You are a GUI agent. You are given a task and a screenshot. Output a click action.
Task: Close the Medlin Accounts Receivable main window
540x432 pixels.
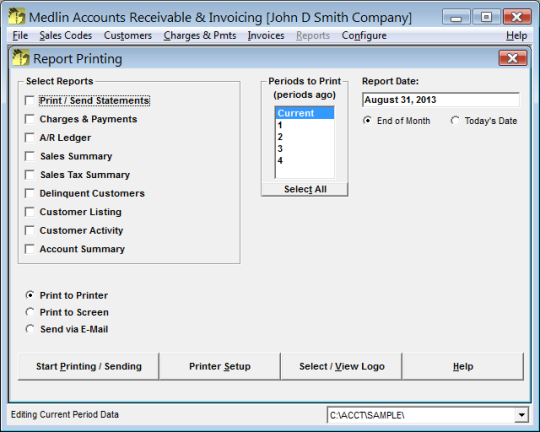517,17
